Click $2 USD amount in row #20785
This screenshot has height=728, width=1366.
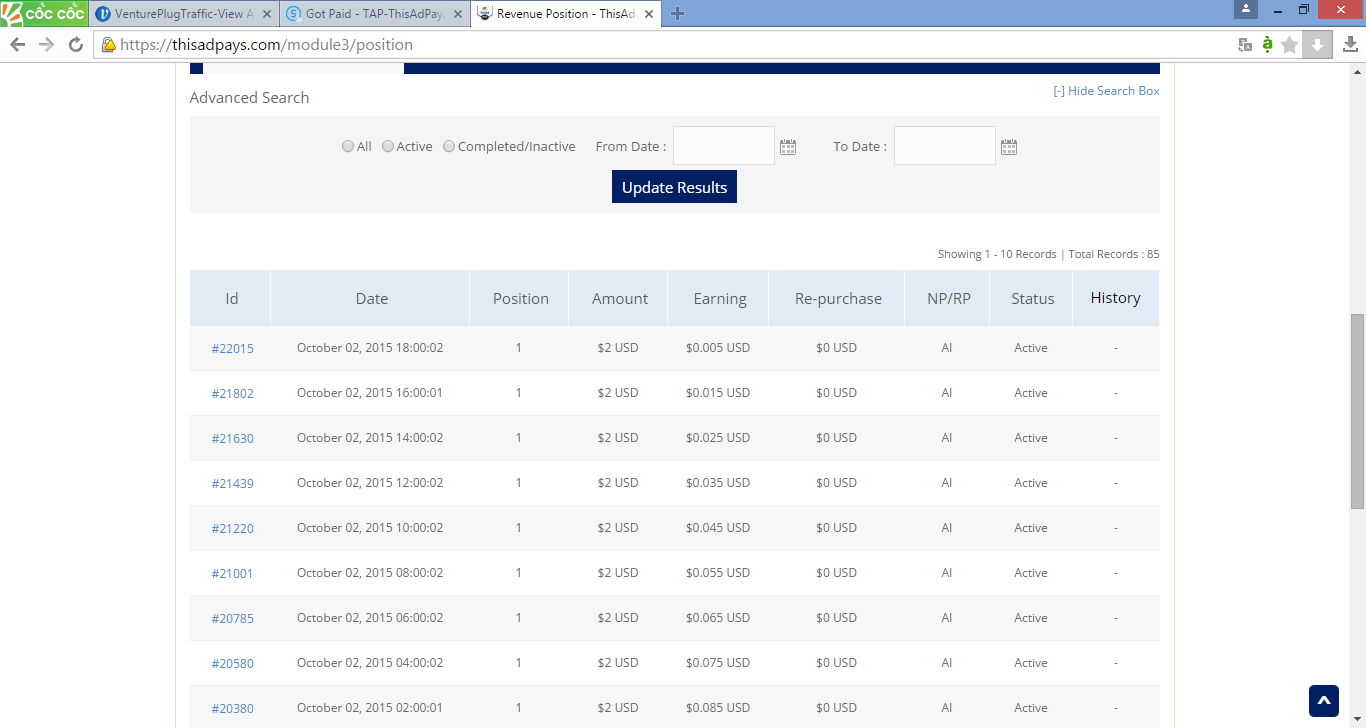pyautogui.click(x=618, y=618)
